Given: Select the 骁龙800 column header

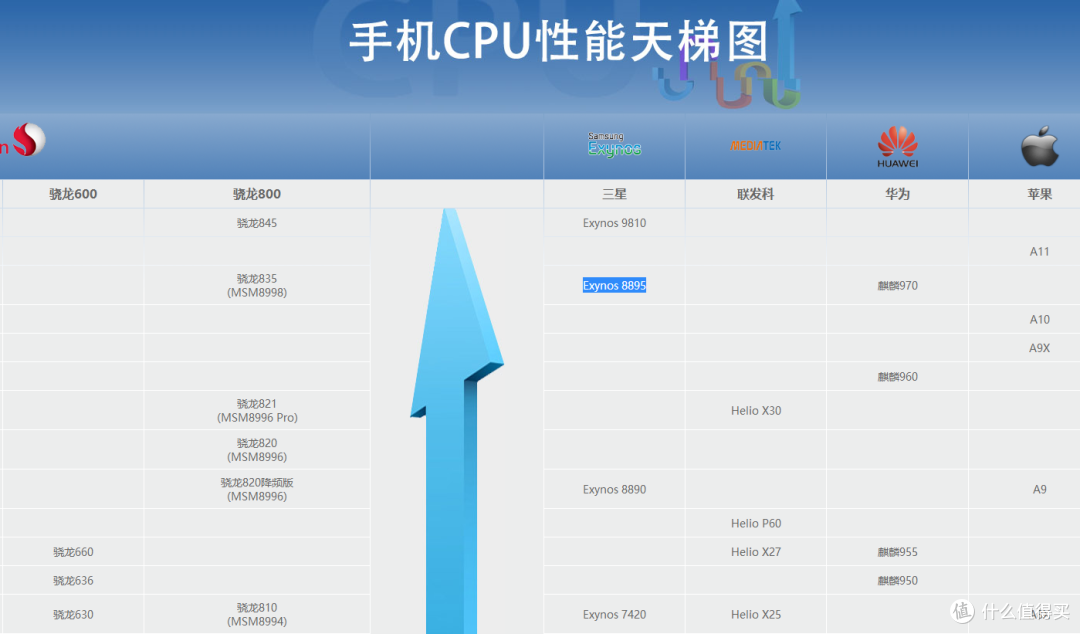Looking at the screenshot, I should point(257,194).
